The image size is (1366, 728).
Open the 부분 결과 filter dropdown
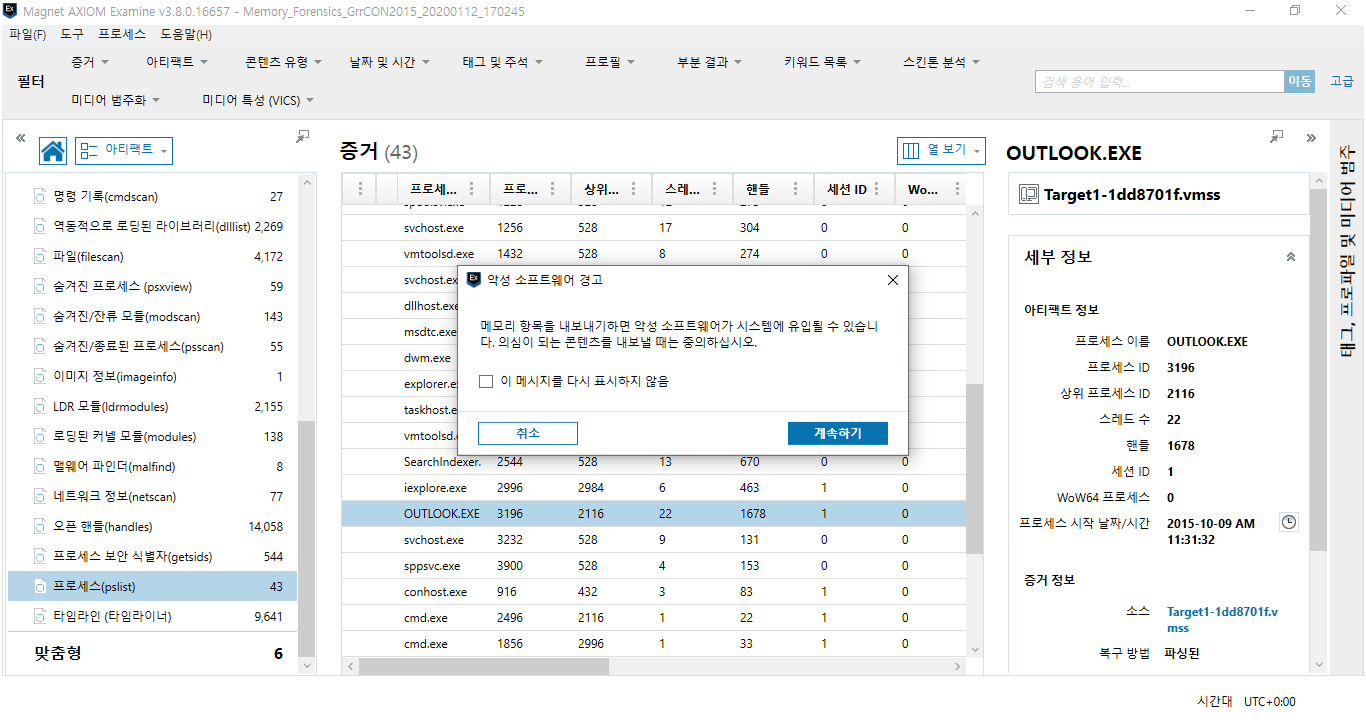click(709, 62)
